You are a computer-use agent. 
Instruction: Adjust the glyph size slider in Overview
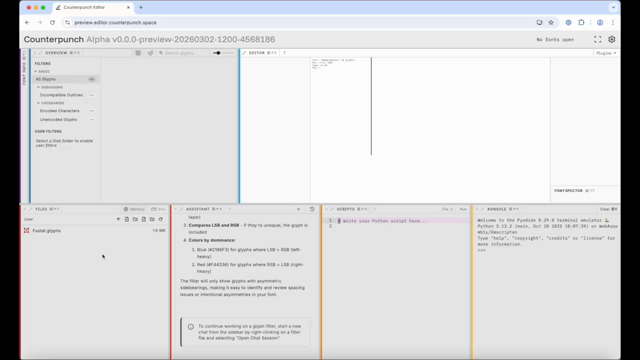coord(223,53)
